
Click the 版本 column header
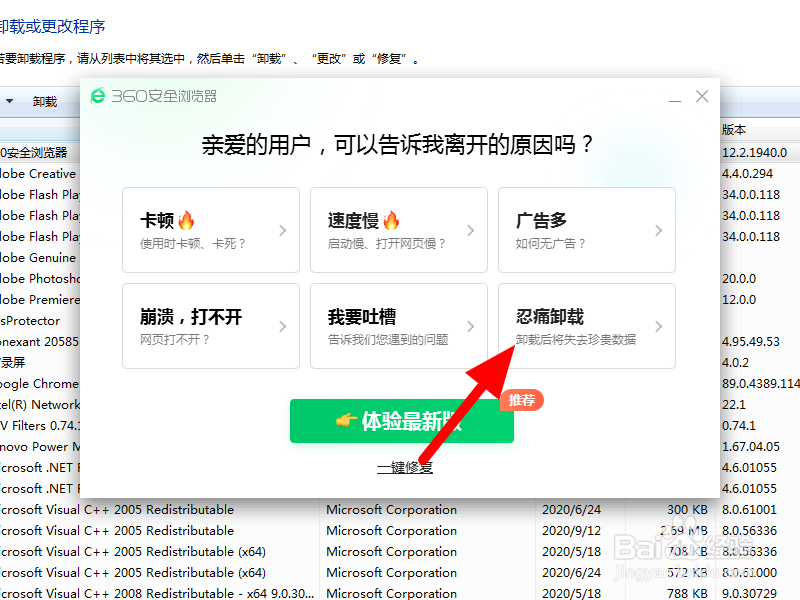(x=734, y=130)
